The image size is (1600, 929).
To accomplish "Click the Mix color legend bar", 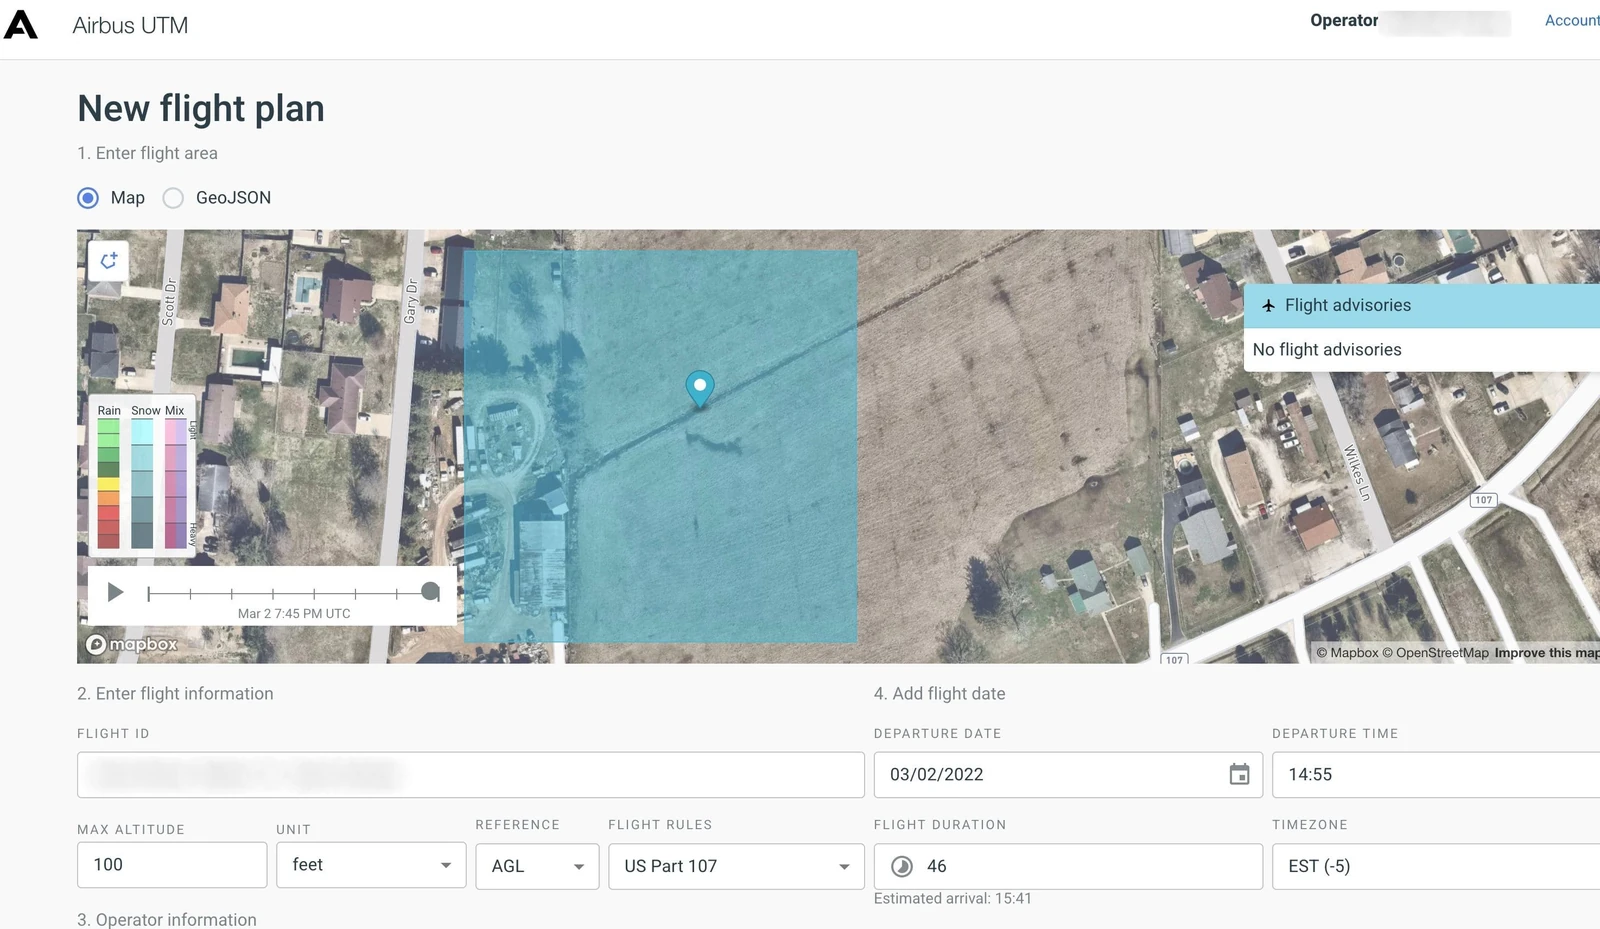I will click(175, 483).
